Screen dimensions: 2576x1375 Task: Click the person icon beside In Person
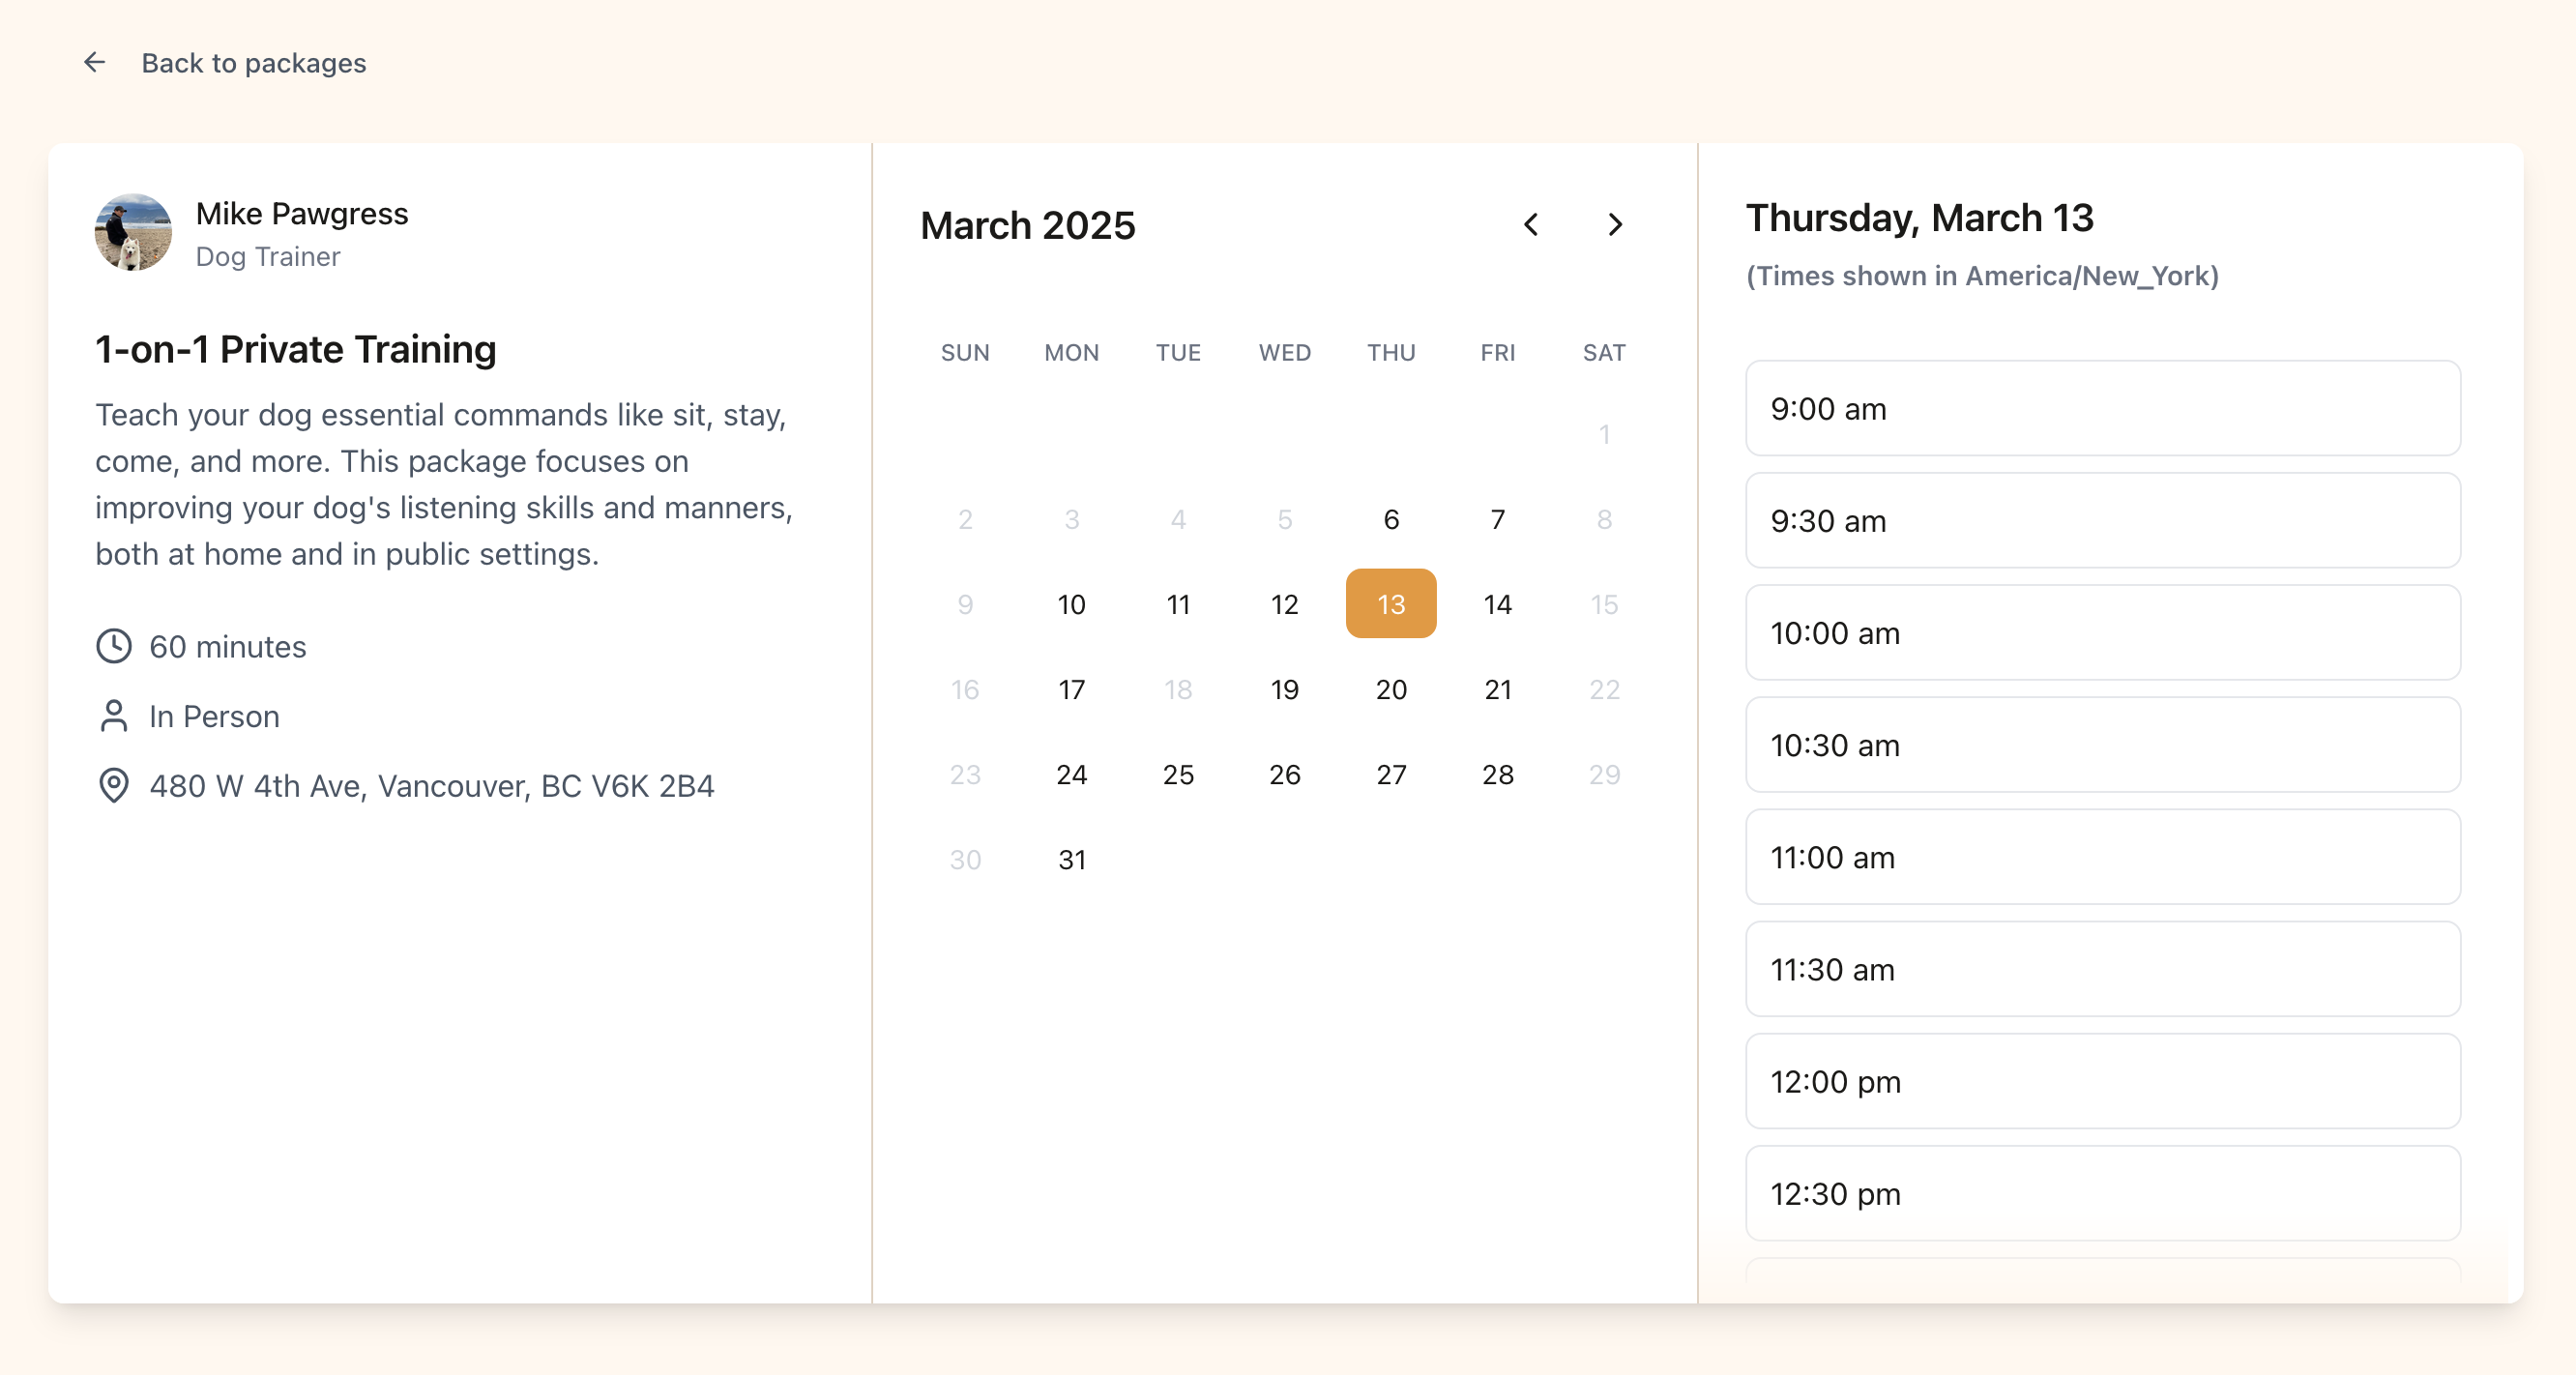(x=113, y=716)
